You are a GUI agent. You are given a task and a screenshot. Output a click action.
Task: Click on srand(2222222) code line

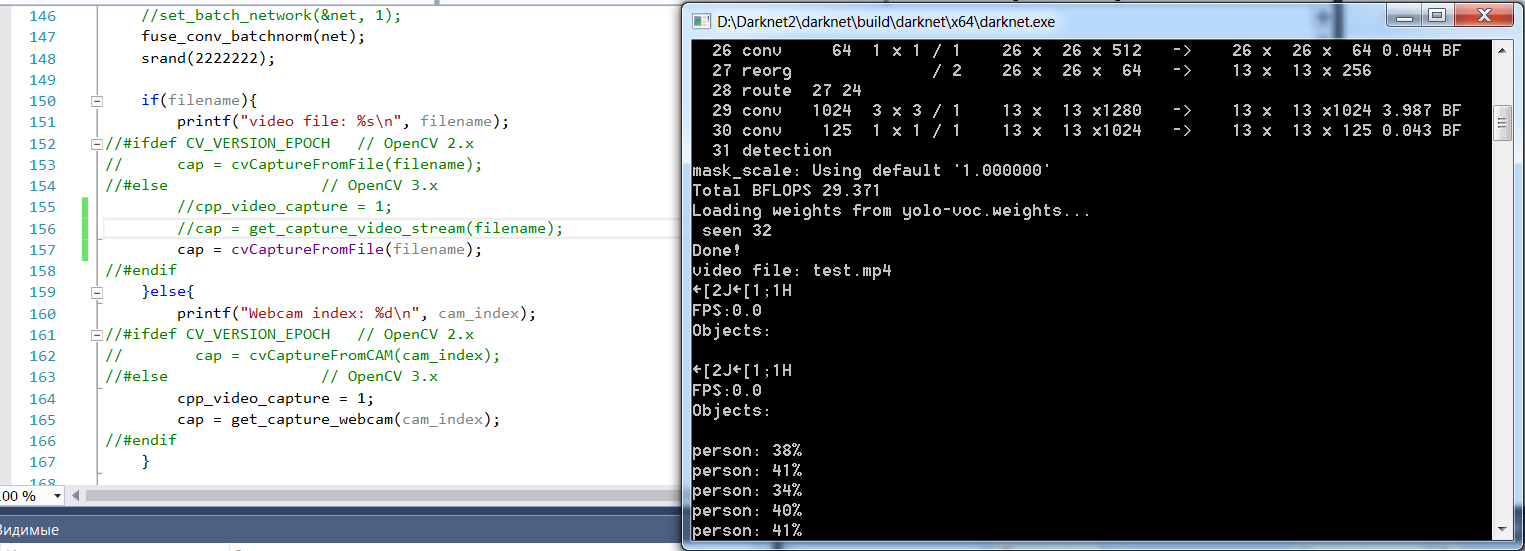(208, 58)
